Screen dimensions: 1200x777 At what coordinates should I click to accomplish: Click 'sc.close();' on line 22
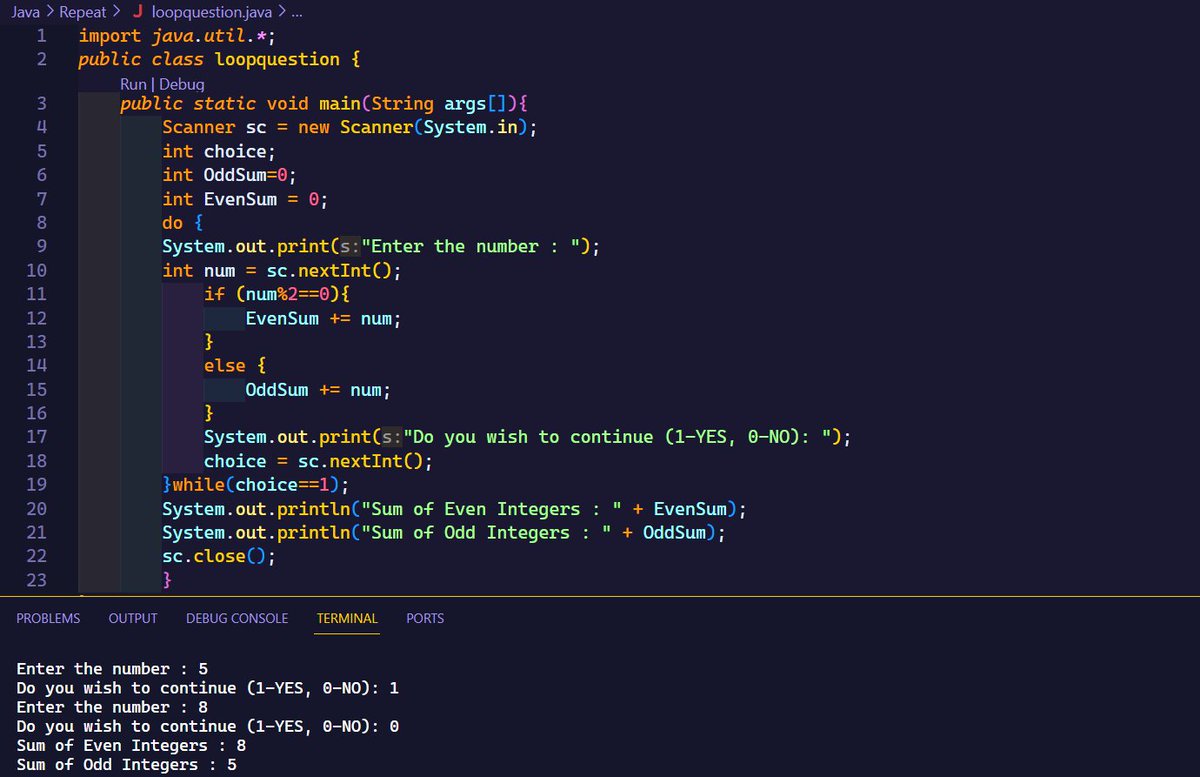219,556
